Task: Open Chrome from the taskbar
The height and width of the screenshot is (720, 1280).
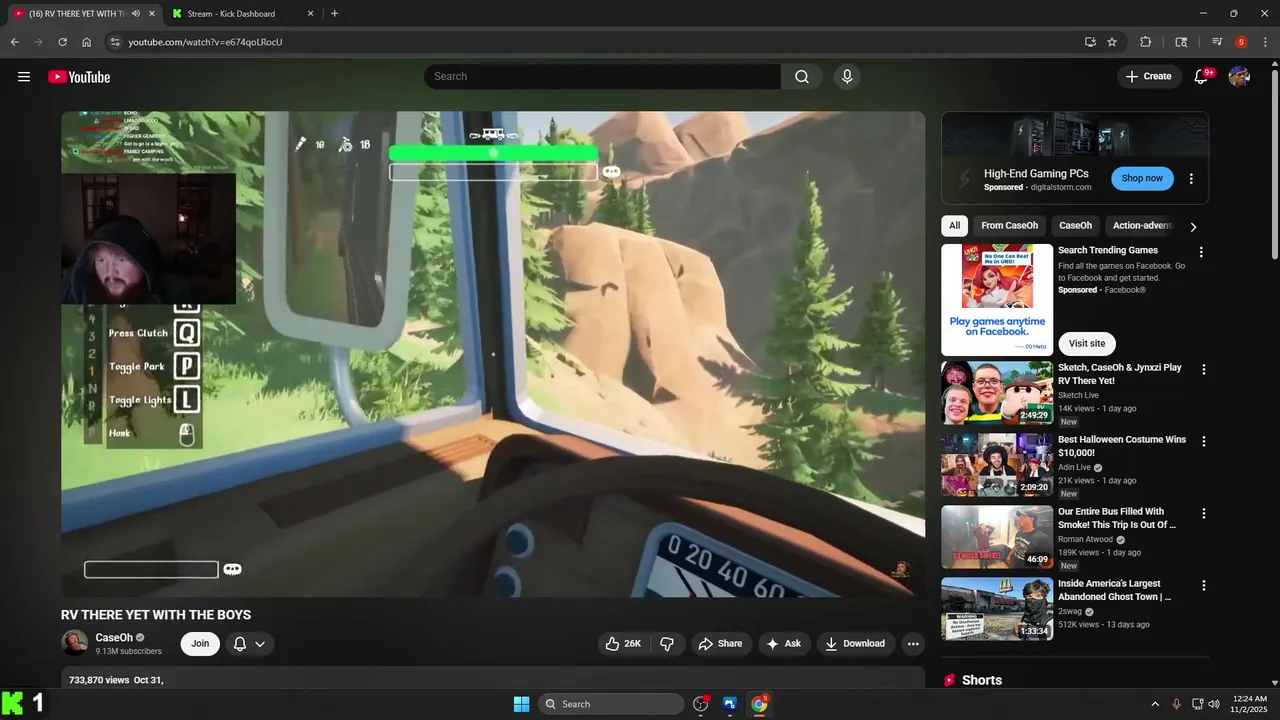Action: pyautogui.click(x=759, y=704)
